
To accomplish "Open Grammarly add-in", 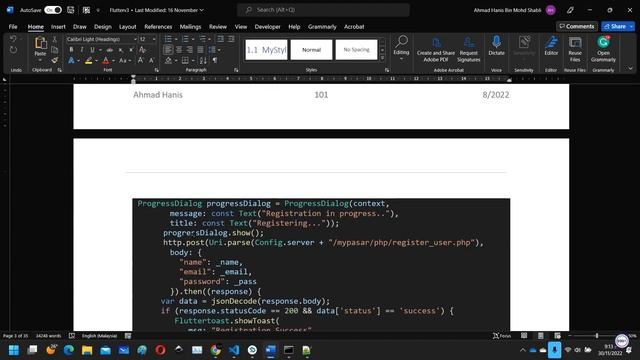I will 603,49.
